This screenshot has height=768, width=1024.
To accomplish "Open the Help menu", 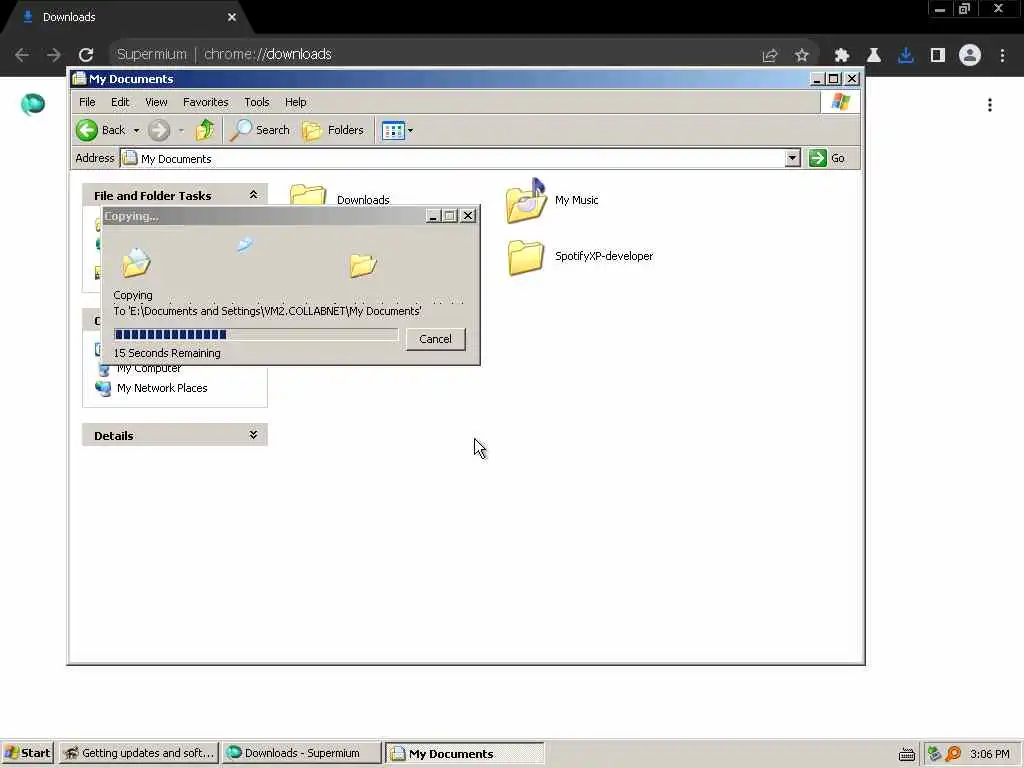I will click(295, 102).
